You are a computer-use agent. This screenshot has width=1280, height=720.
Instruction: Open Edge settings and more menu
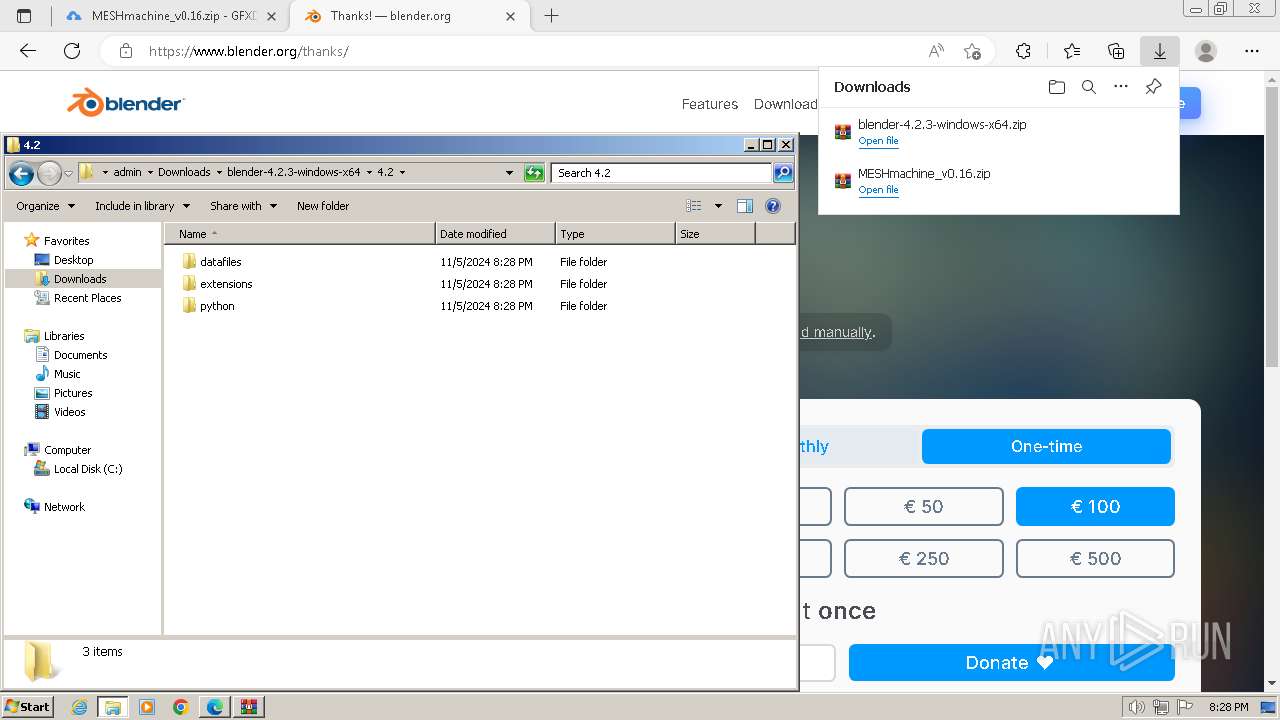(x=1252, y=51)
